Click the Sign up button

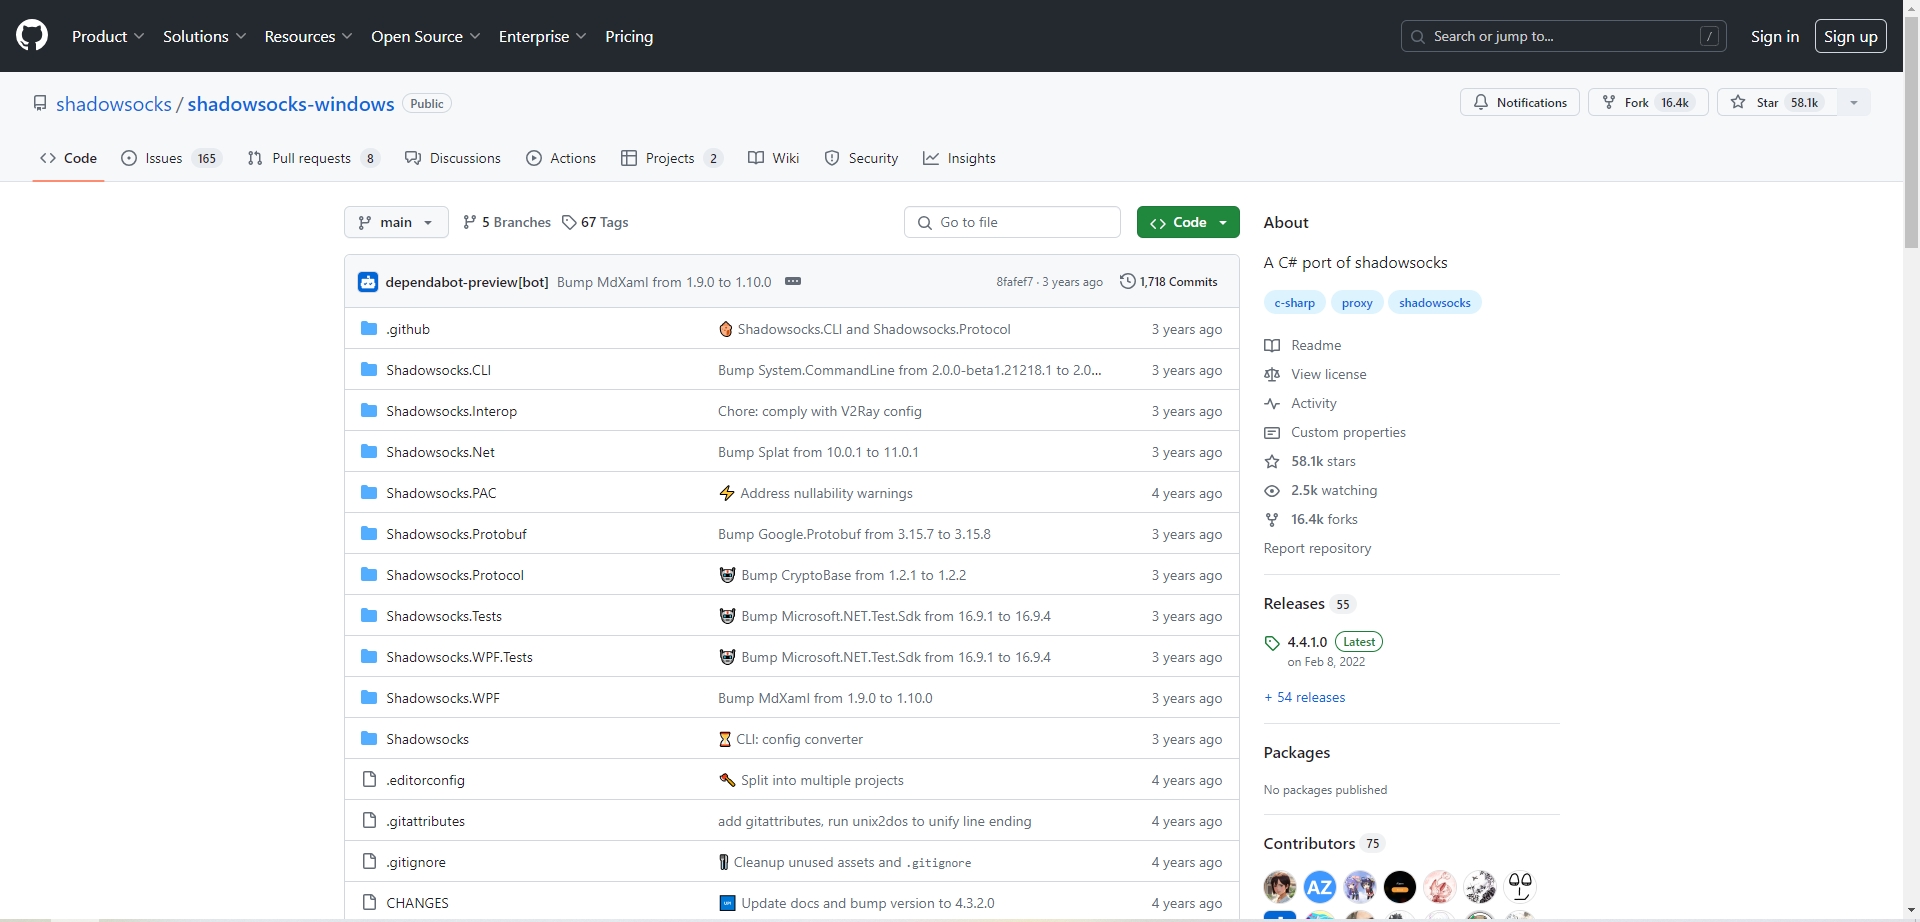(x=1850, y=36)
